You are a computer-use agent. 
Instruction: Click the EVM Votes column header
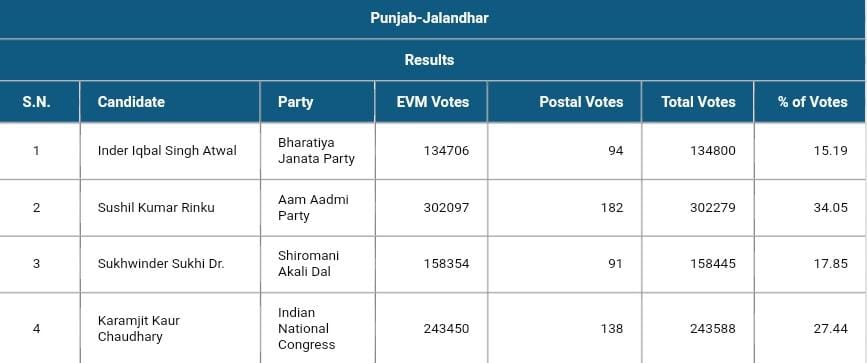click(431, 102)
